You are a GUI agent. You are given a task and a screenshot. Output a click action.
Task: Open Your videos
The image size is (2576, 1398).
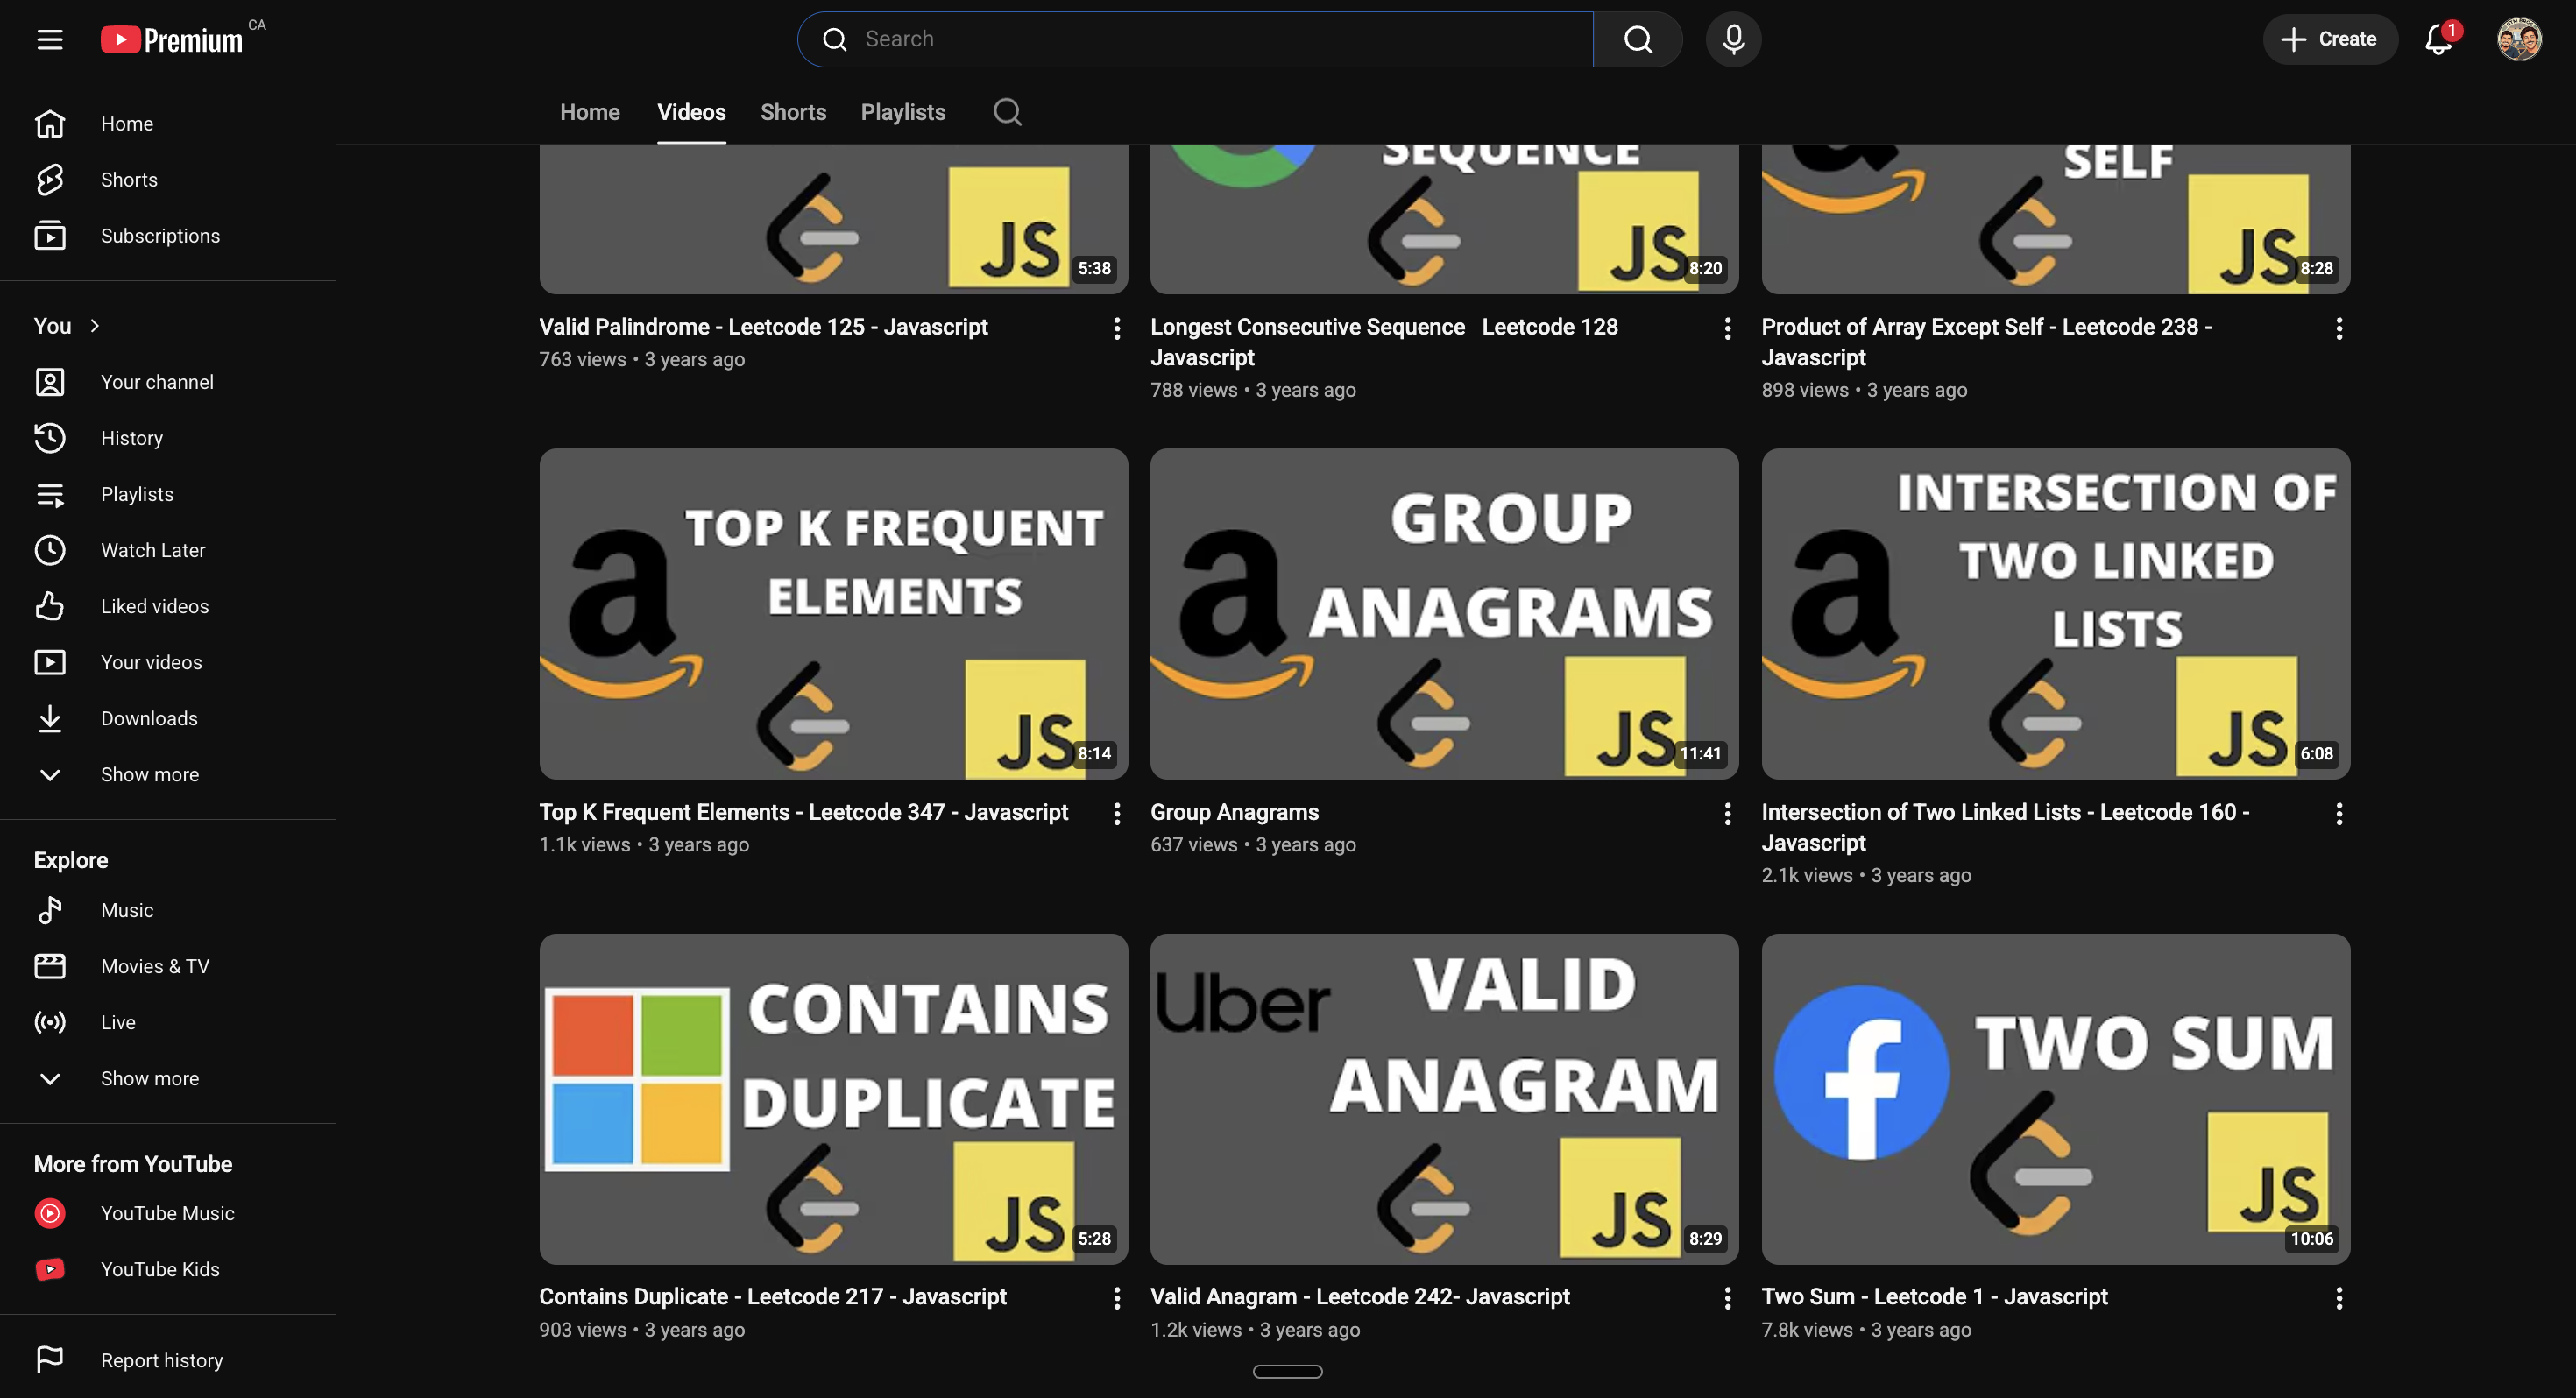[168, 662]
